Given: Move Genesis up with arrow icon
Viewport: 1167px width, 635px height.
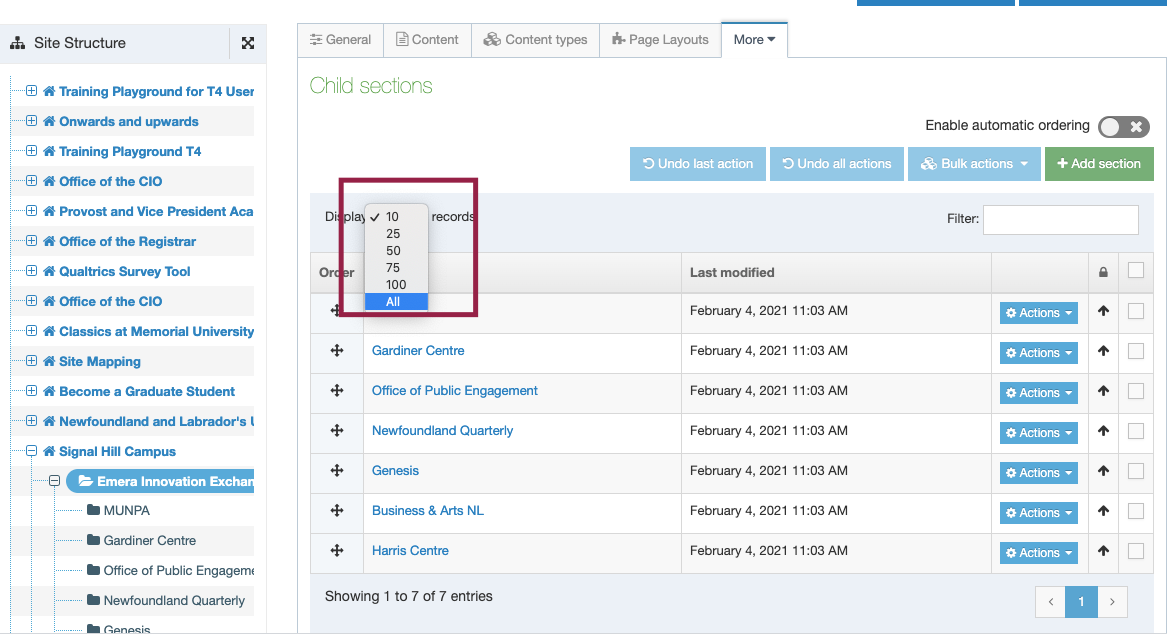Looking at the screenshot, I should (1103, 470).
